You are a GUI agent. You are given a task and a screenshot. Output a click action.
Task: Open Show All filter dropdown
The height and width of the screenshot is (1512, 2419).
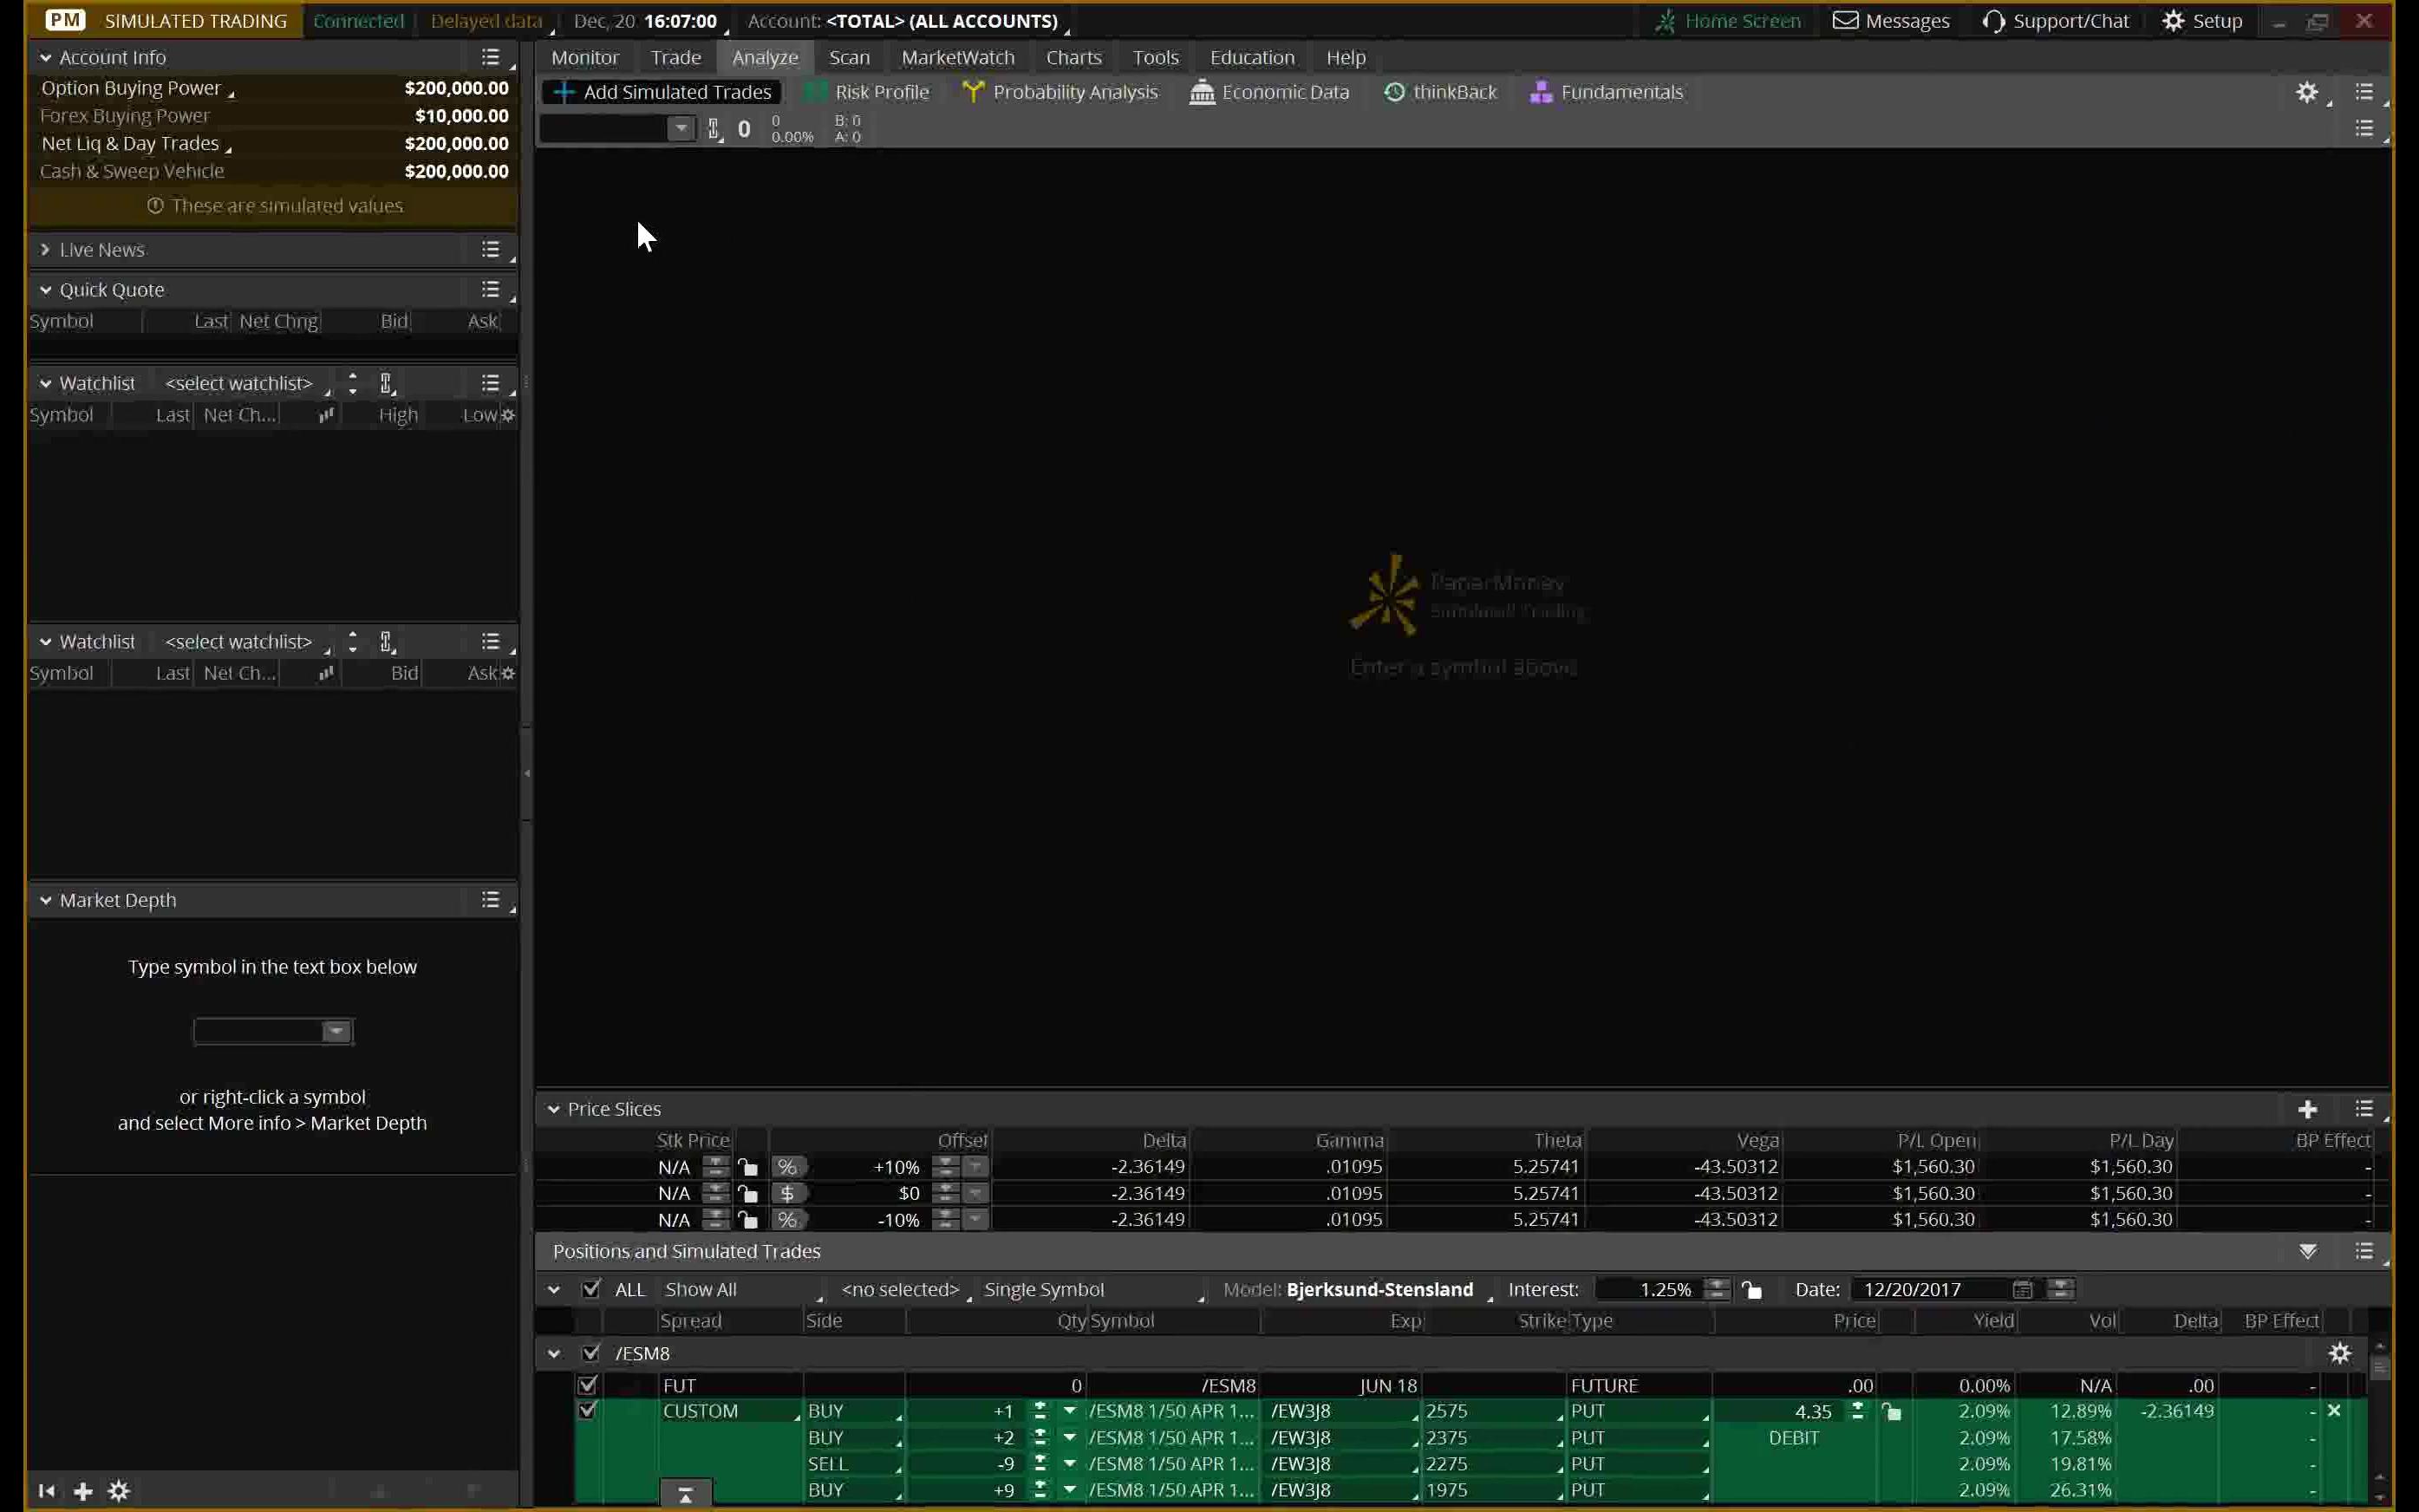click(743, 1290)
